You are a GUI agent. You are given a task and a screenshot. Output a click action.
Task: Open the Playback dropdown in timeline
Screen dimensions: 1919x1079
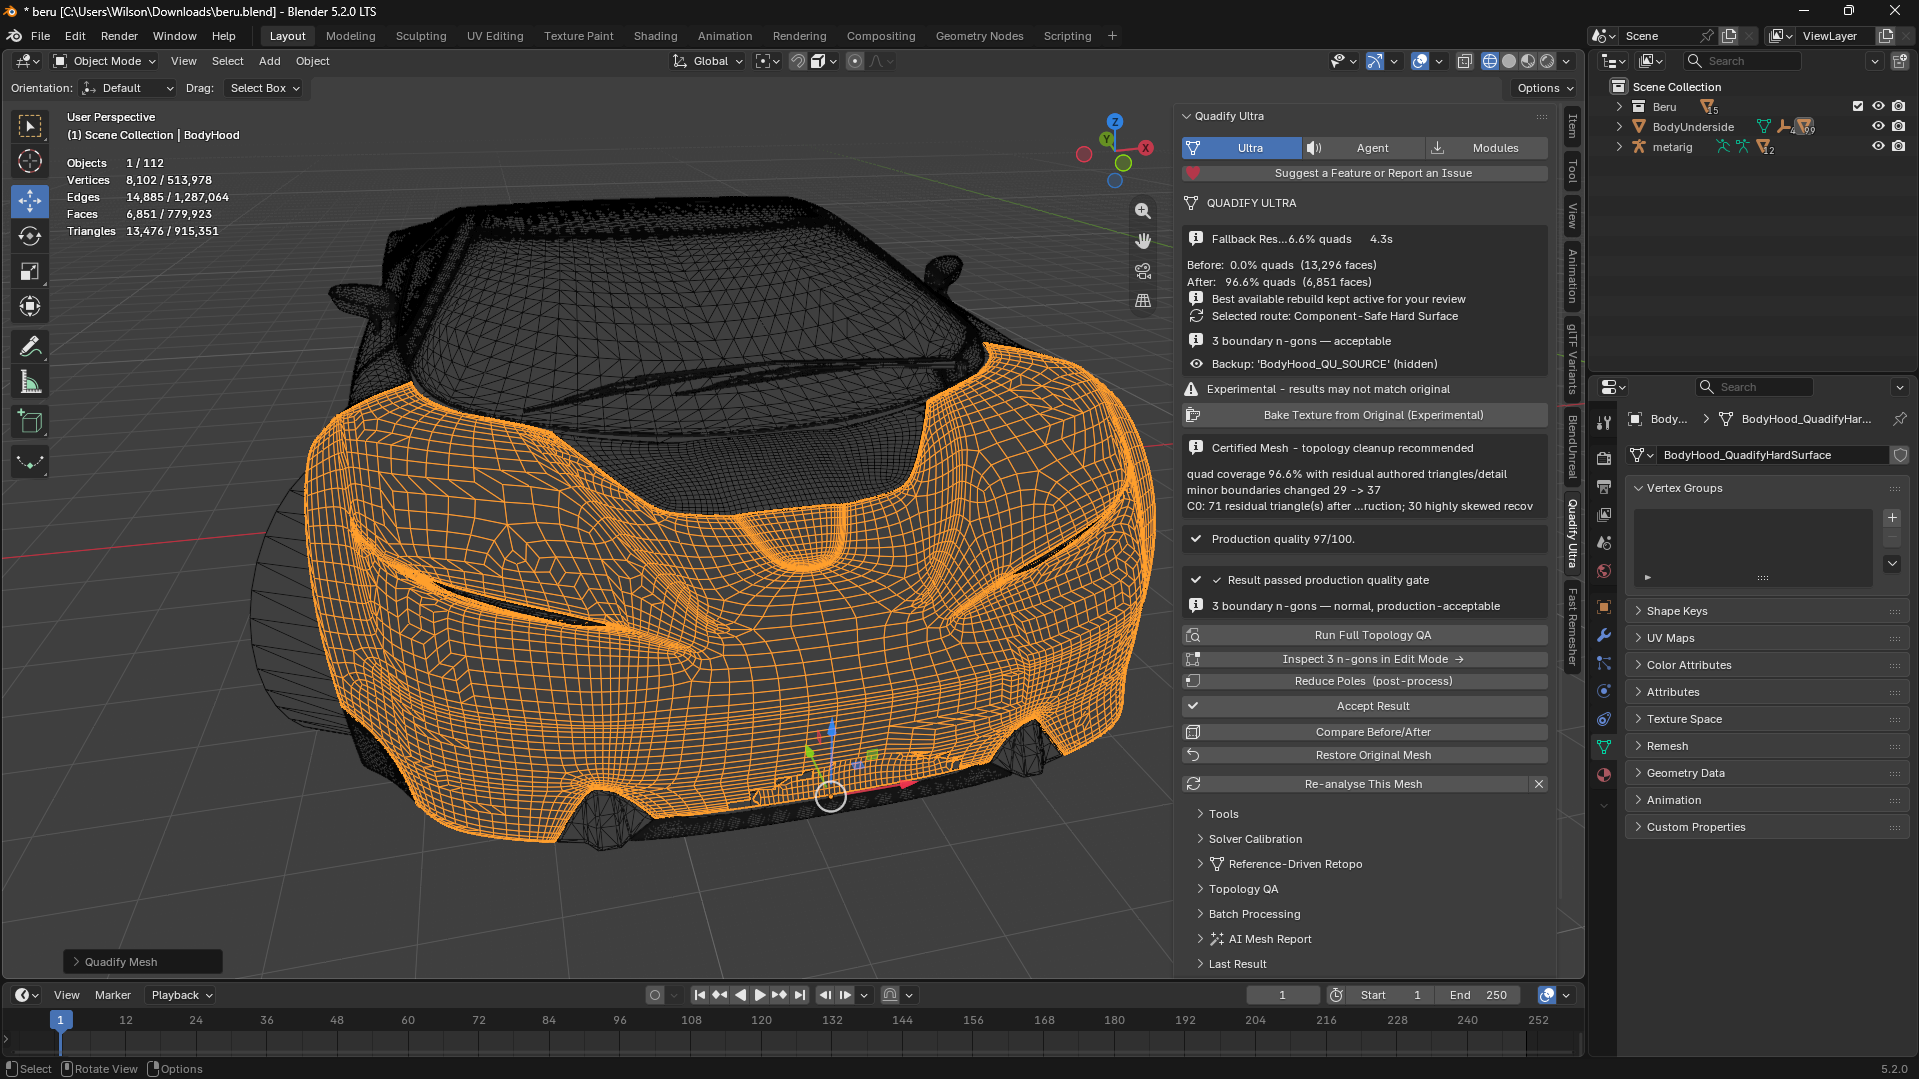click(x=181, y=995)
